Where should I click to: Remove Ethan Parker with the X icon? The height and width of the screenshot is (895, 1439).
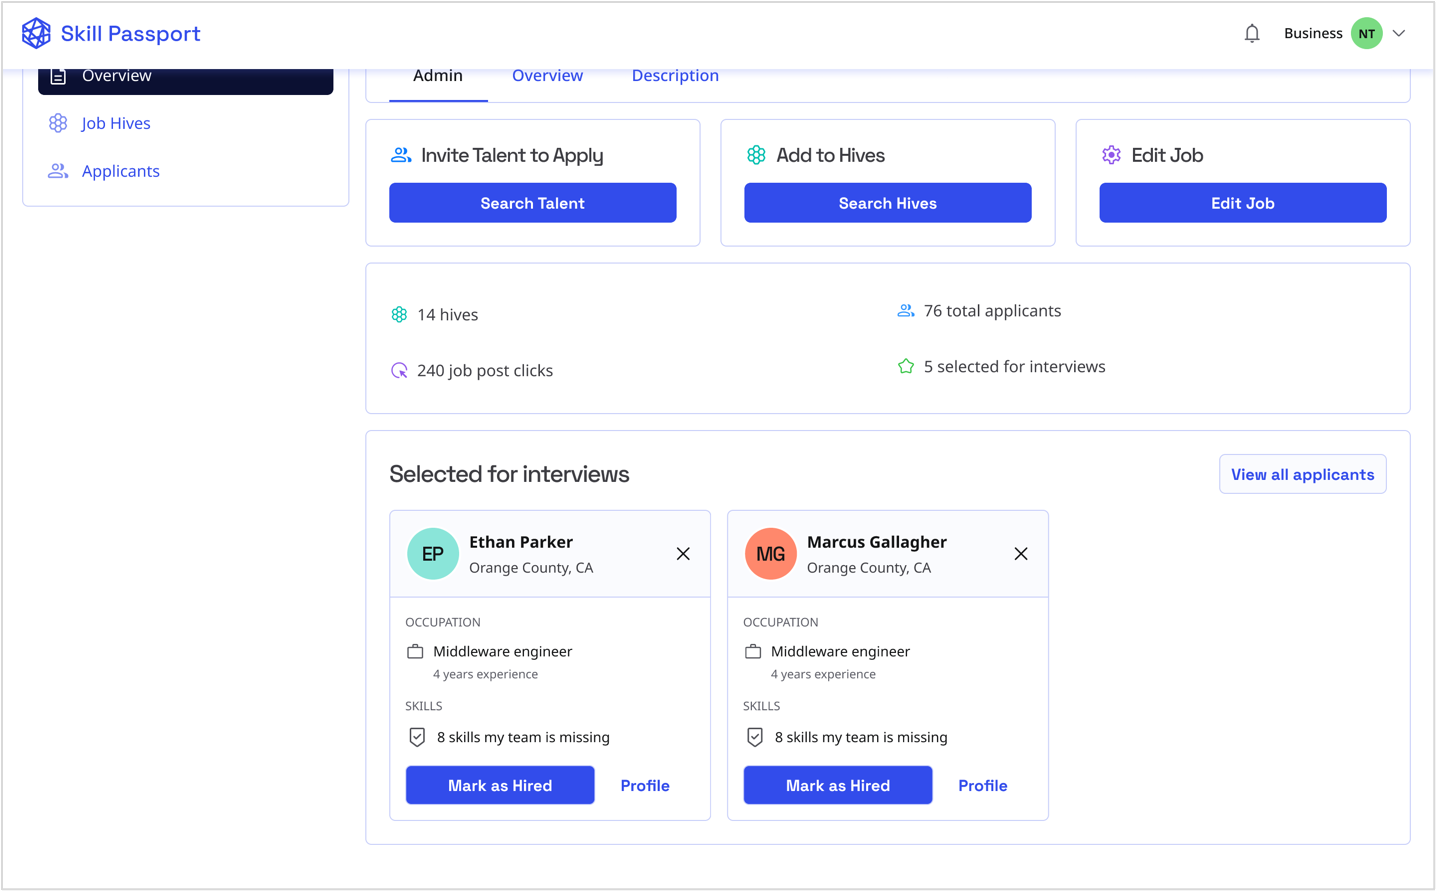pos(683,554)
